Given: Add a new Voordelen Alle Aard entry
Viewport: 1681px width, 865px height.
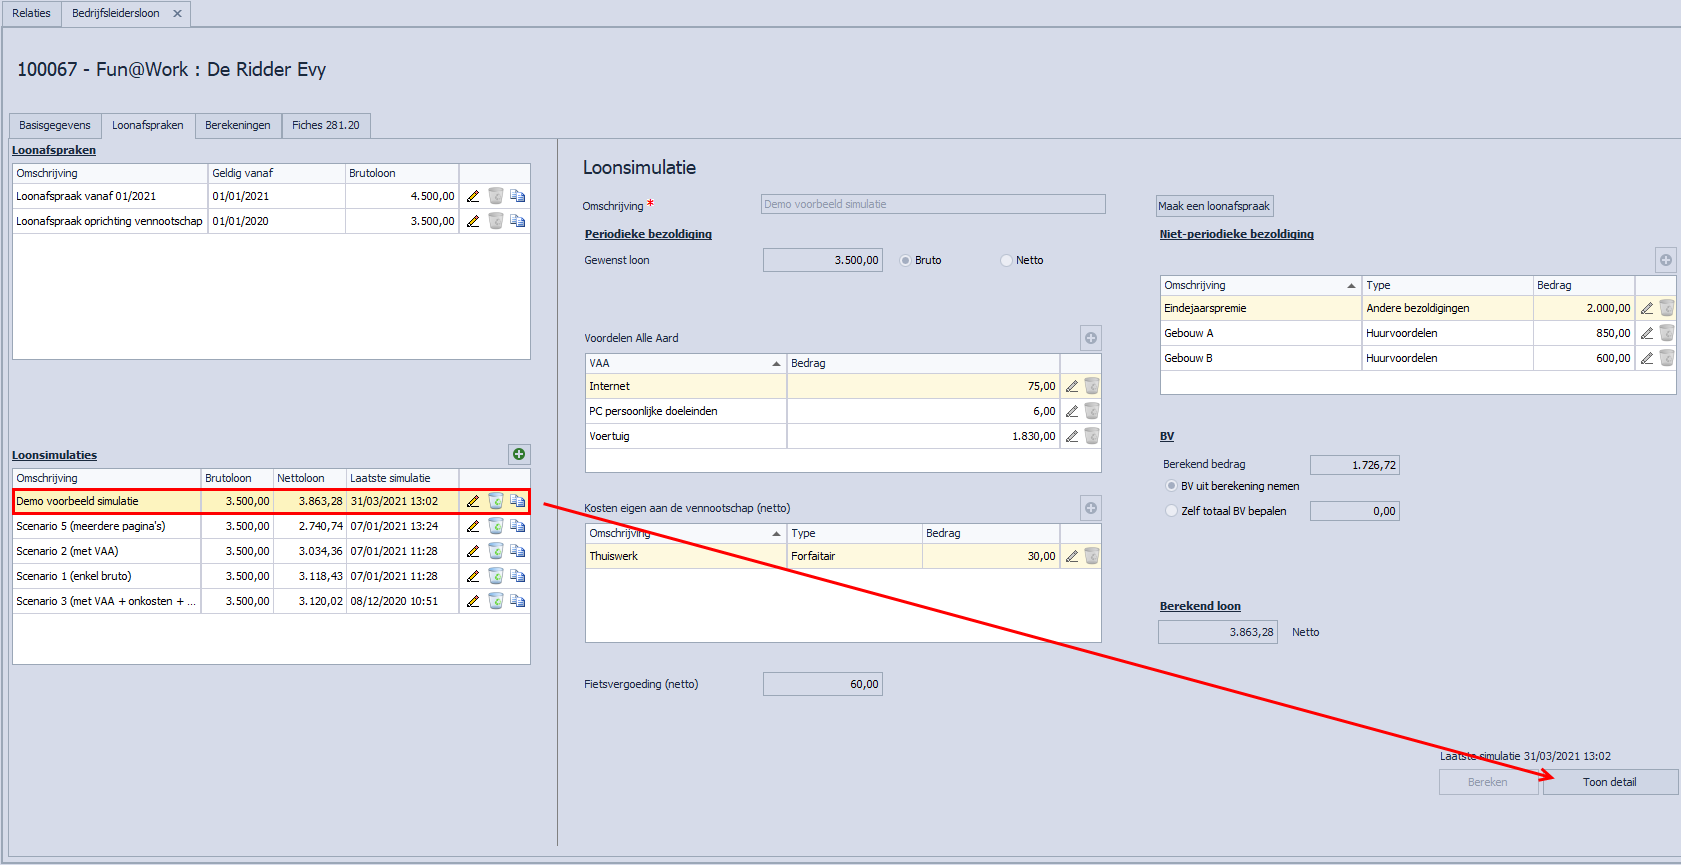Looking at the screenshot, I should point(1091,338).
